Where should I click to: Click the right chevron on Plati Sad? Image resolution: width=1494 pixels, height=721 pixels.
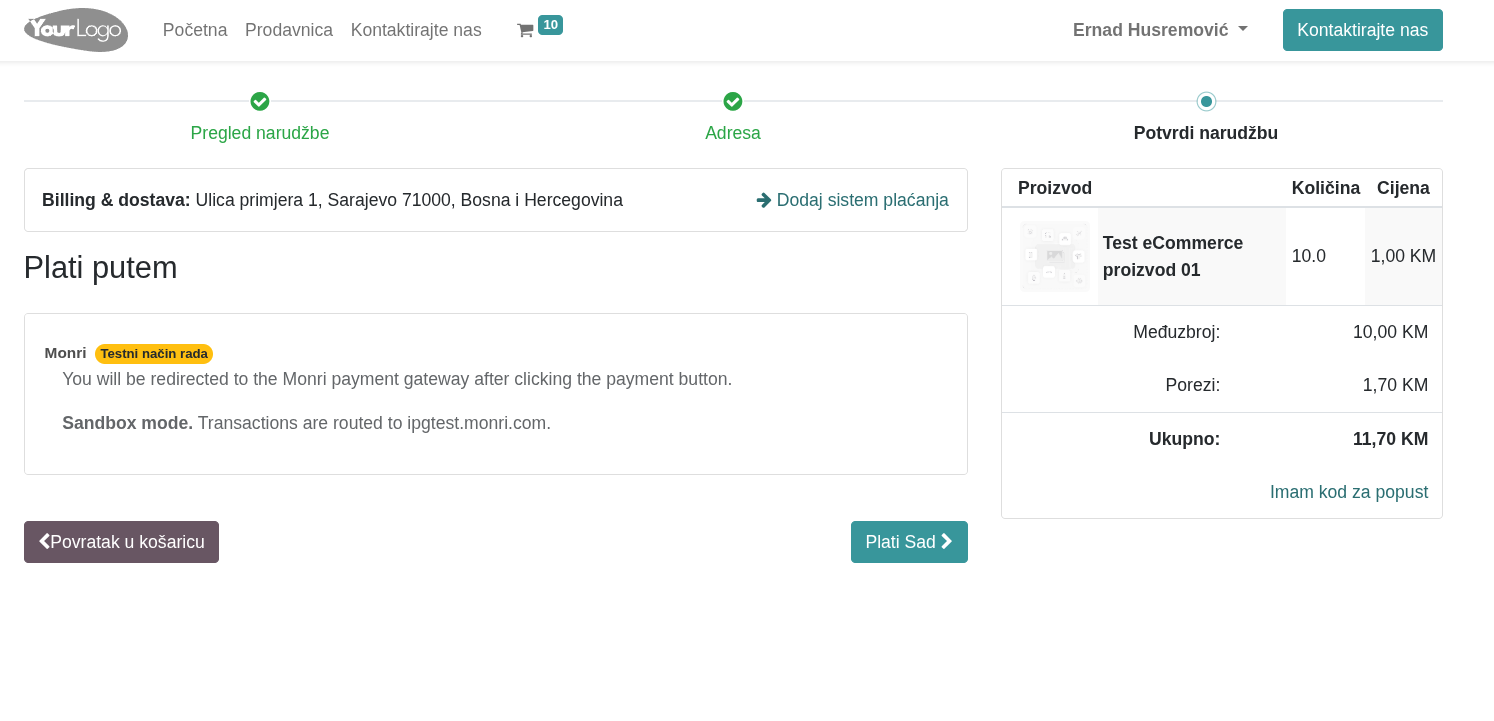coord(946,541)
